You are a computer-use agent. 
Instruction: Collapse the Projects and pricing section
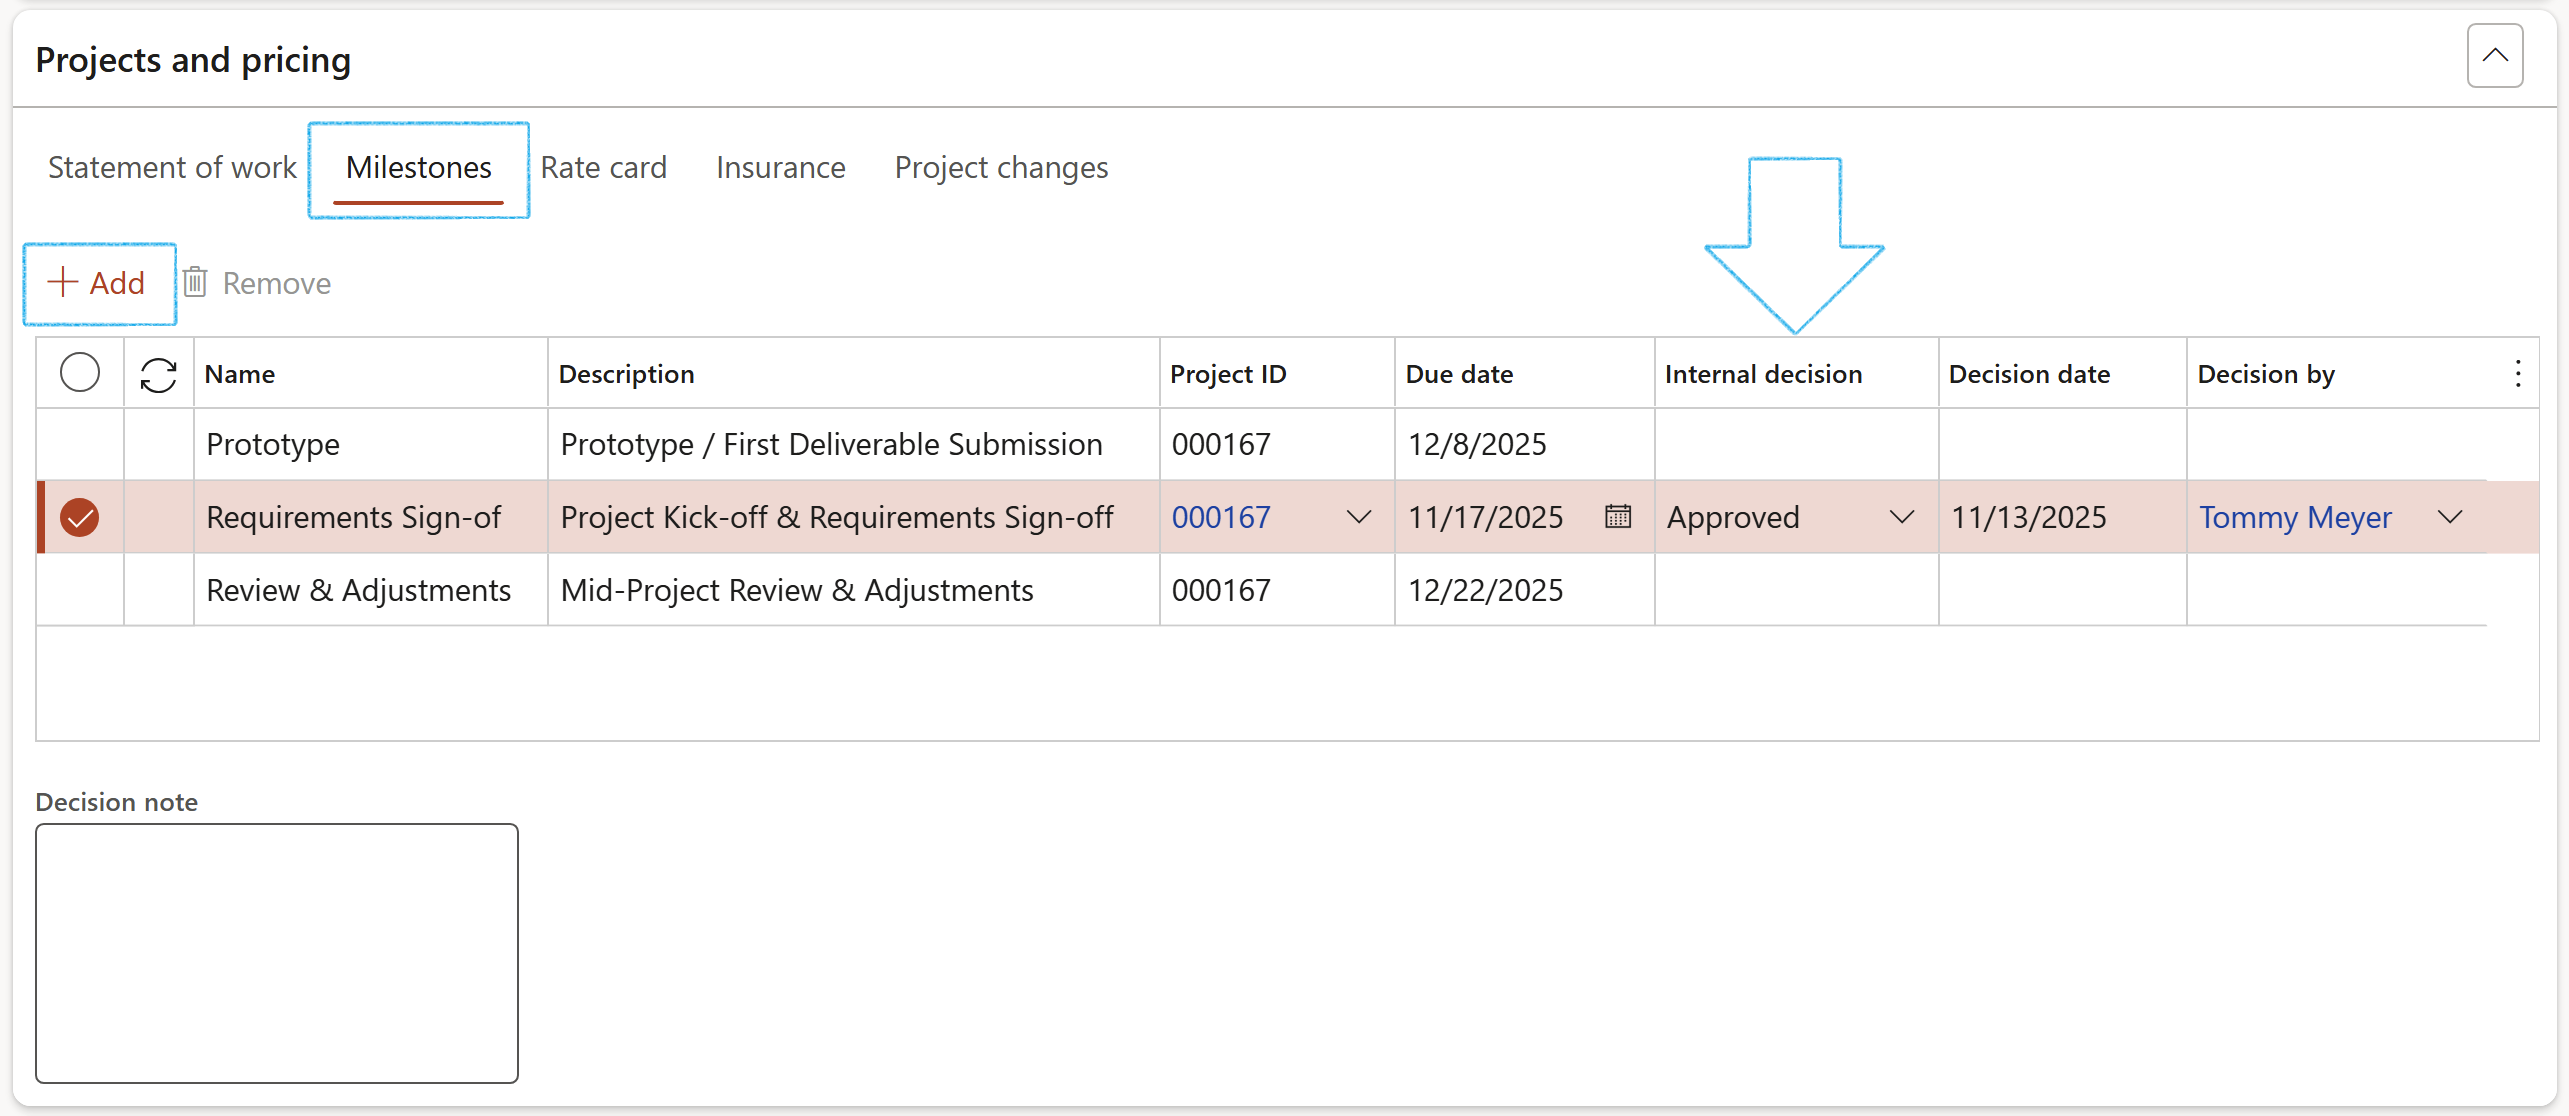point(2494,56)
